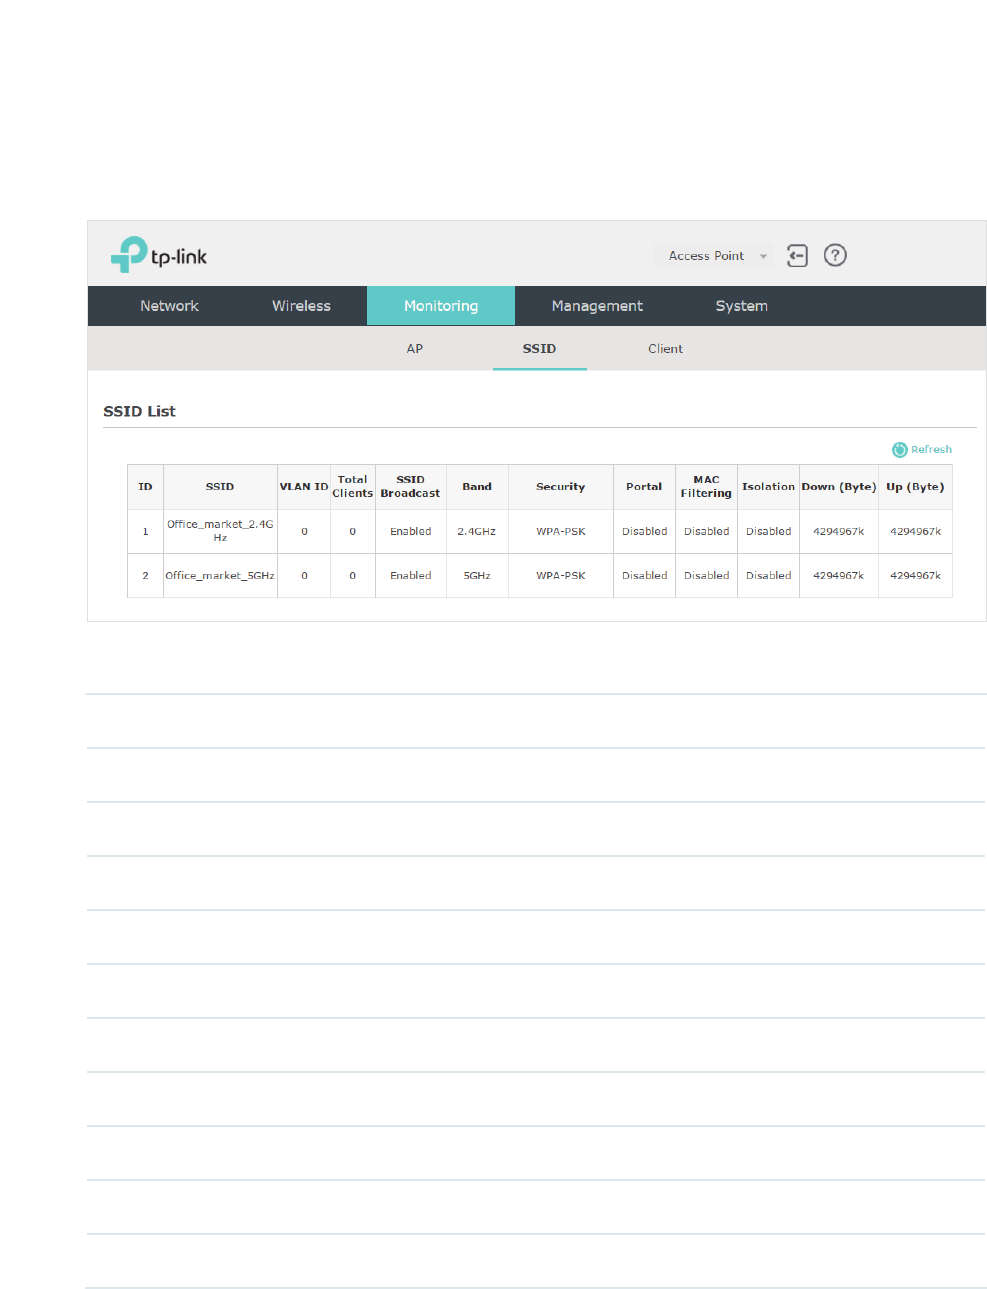Click the Refresh link text
Viewport: 987px width, 1289px height.
pyautogui.click(x=931, y=450)
